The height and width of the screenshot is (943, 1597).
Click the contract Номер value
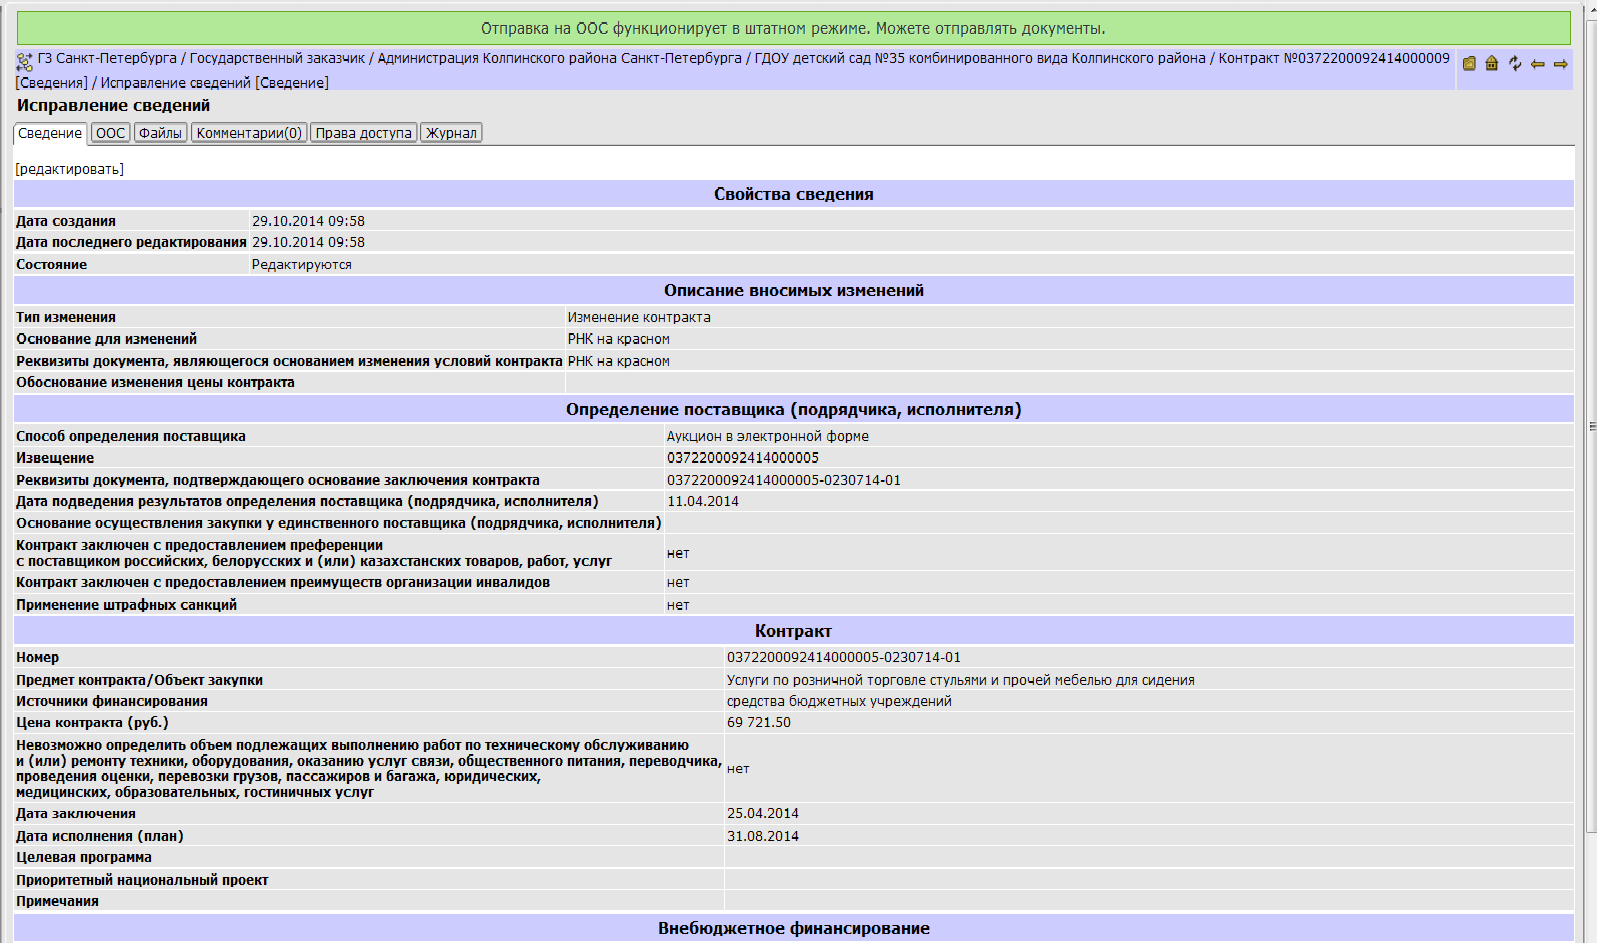[844, 657]
